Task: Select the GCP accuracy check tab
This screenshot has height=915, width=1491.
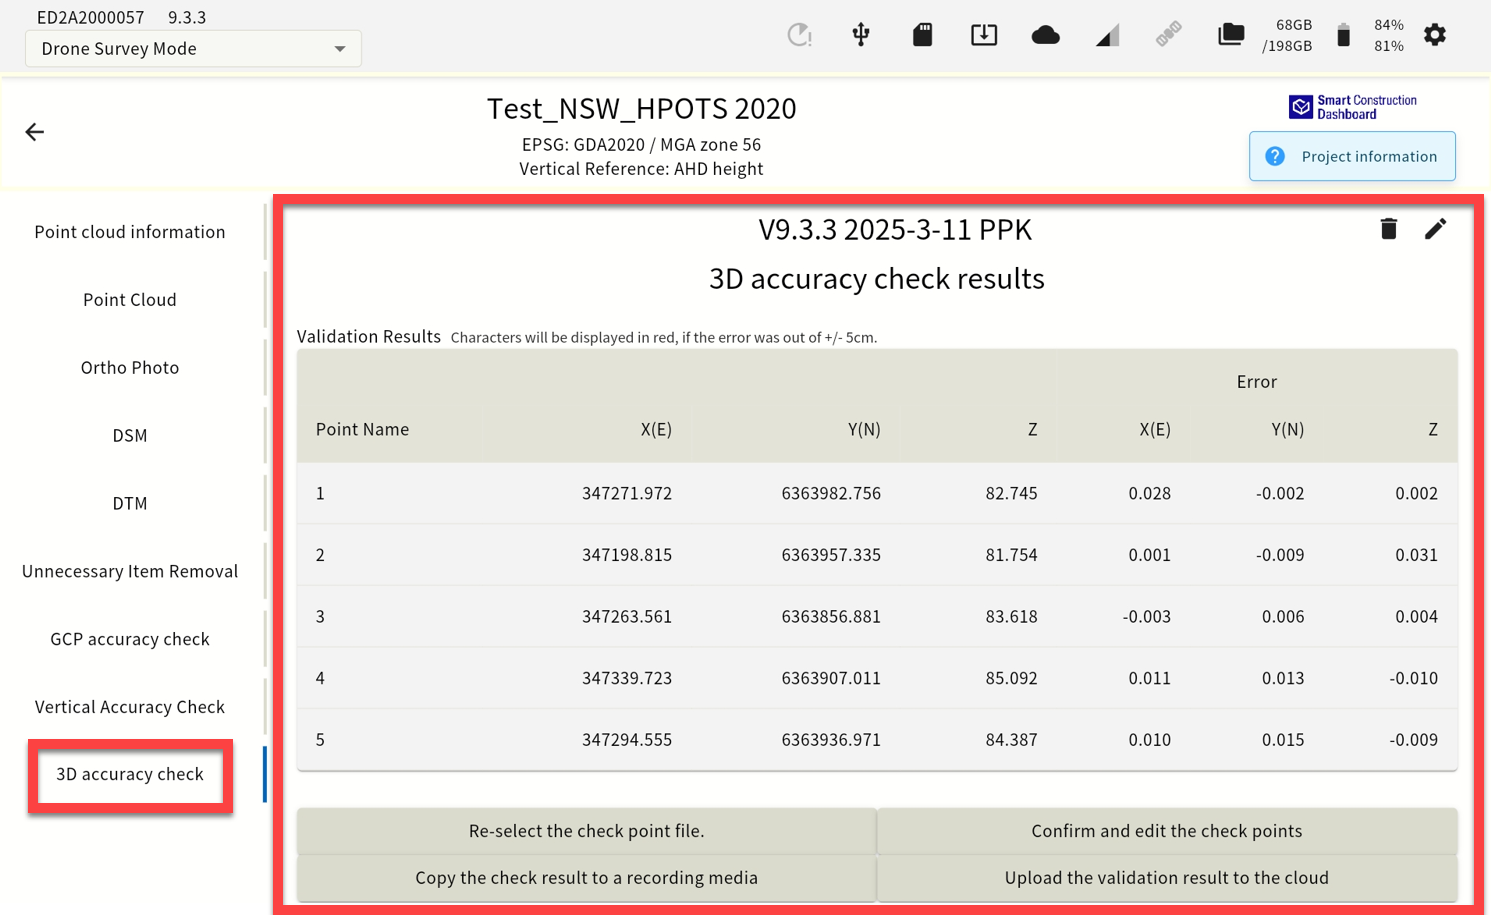Action: (130, 639)
